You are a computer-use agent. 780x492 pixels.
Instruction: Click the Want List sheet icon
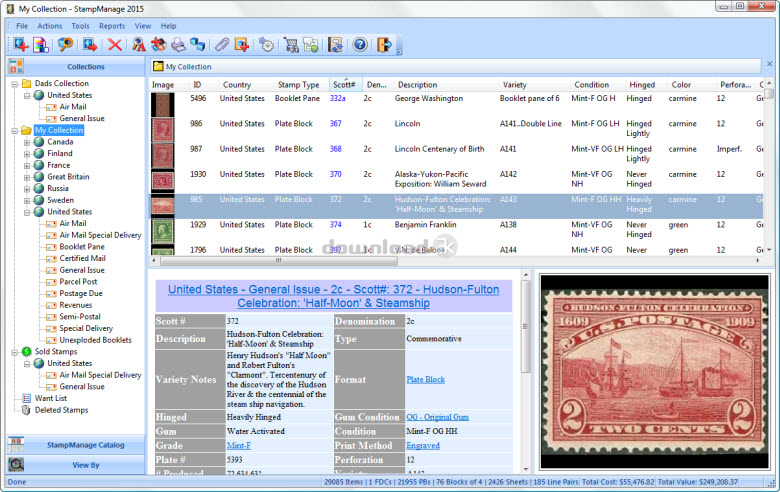pos(26,398)
